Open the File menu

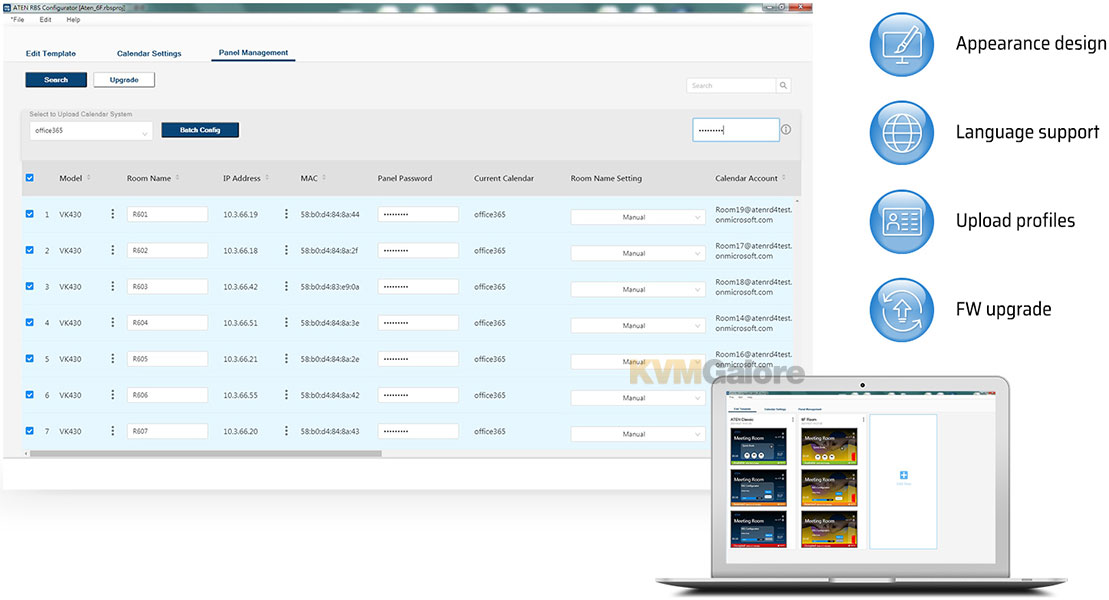click(x=18, y=20)
